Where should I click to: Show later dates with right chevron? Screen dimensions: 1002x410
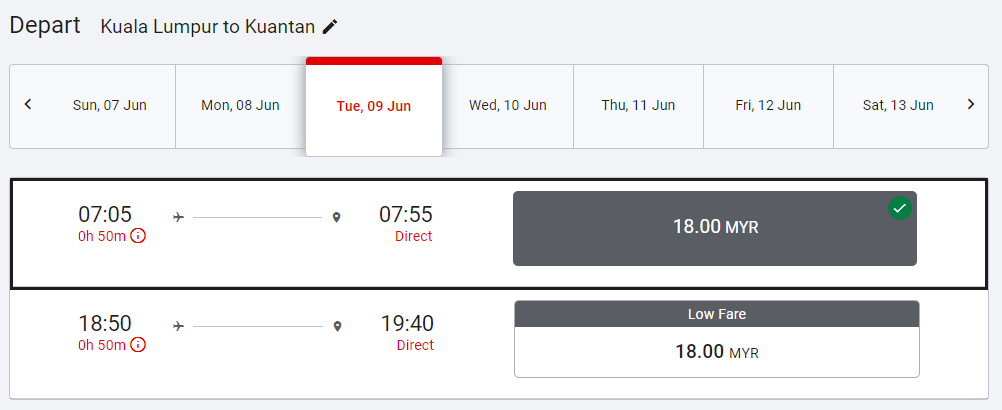(x=970, y=105)
